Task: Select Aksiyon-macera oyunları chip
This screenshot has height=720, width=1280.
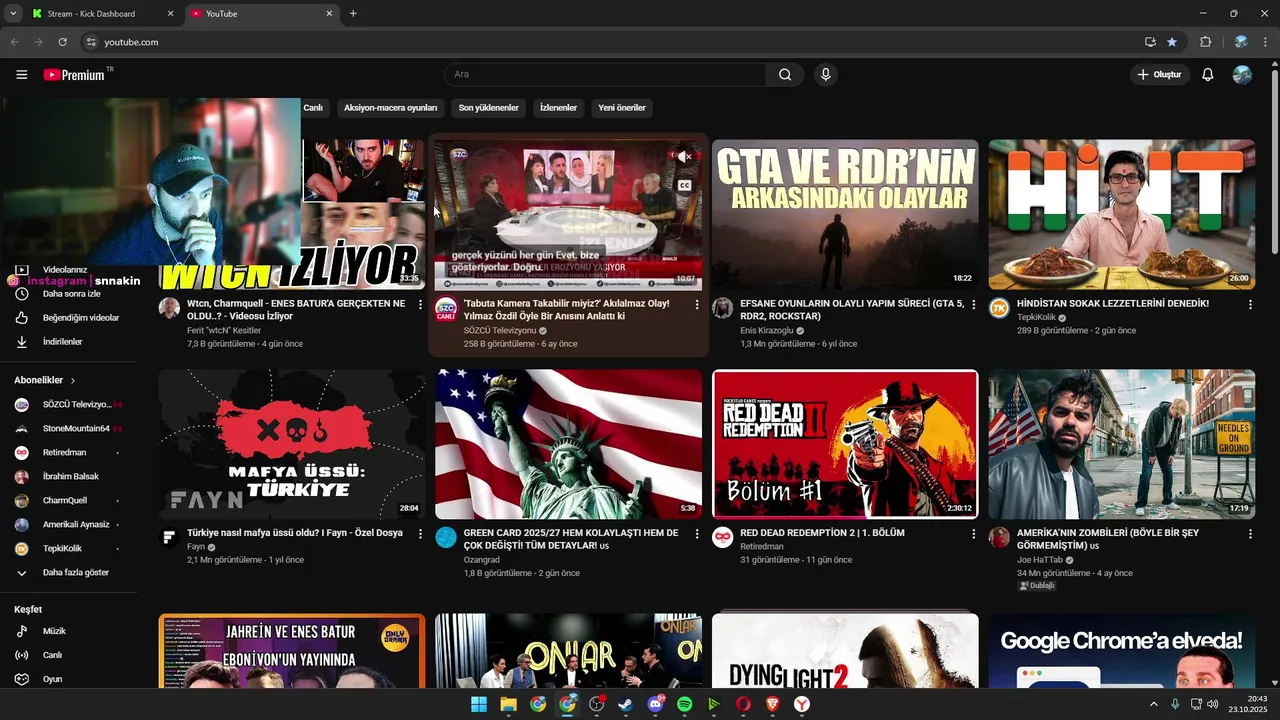Action: pos(391,108)
